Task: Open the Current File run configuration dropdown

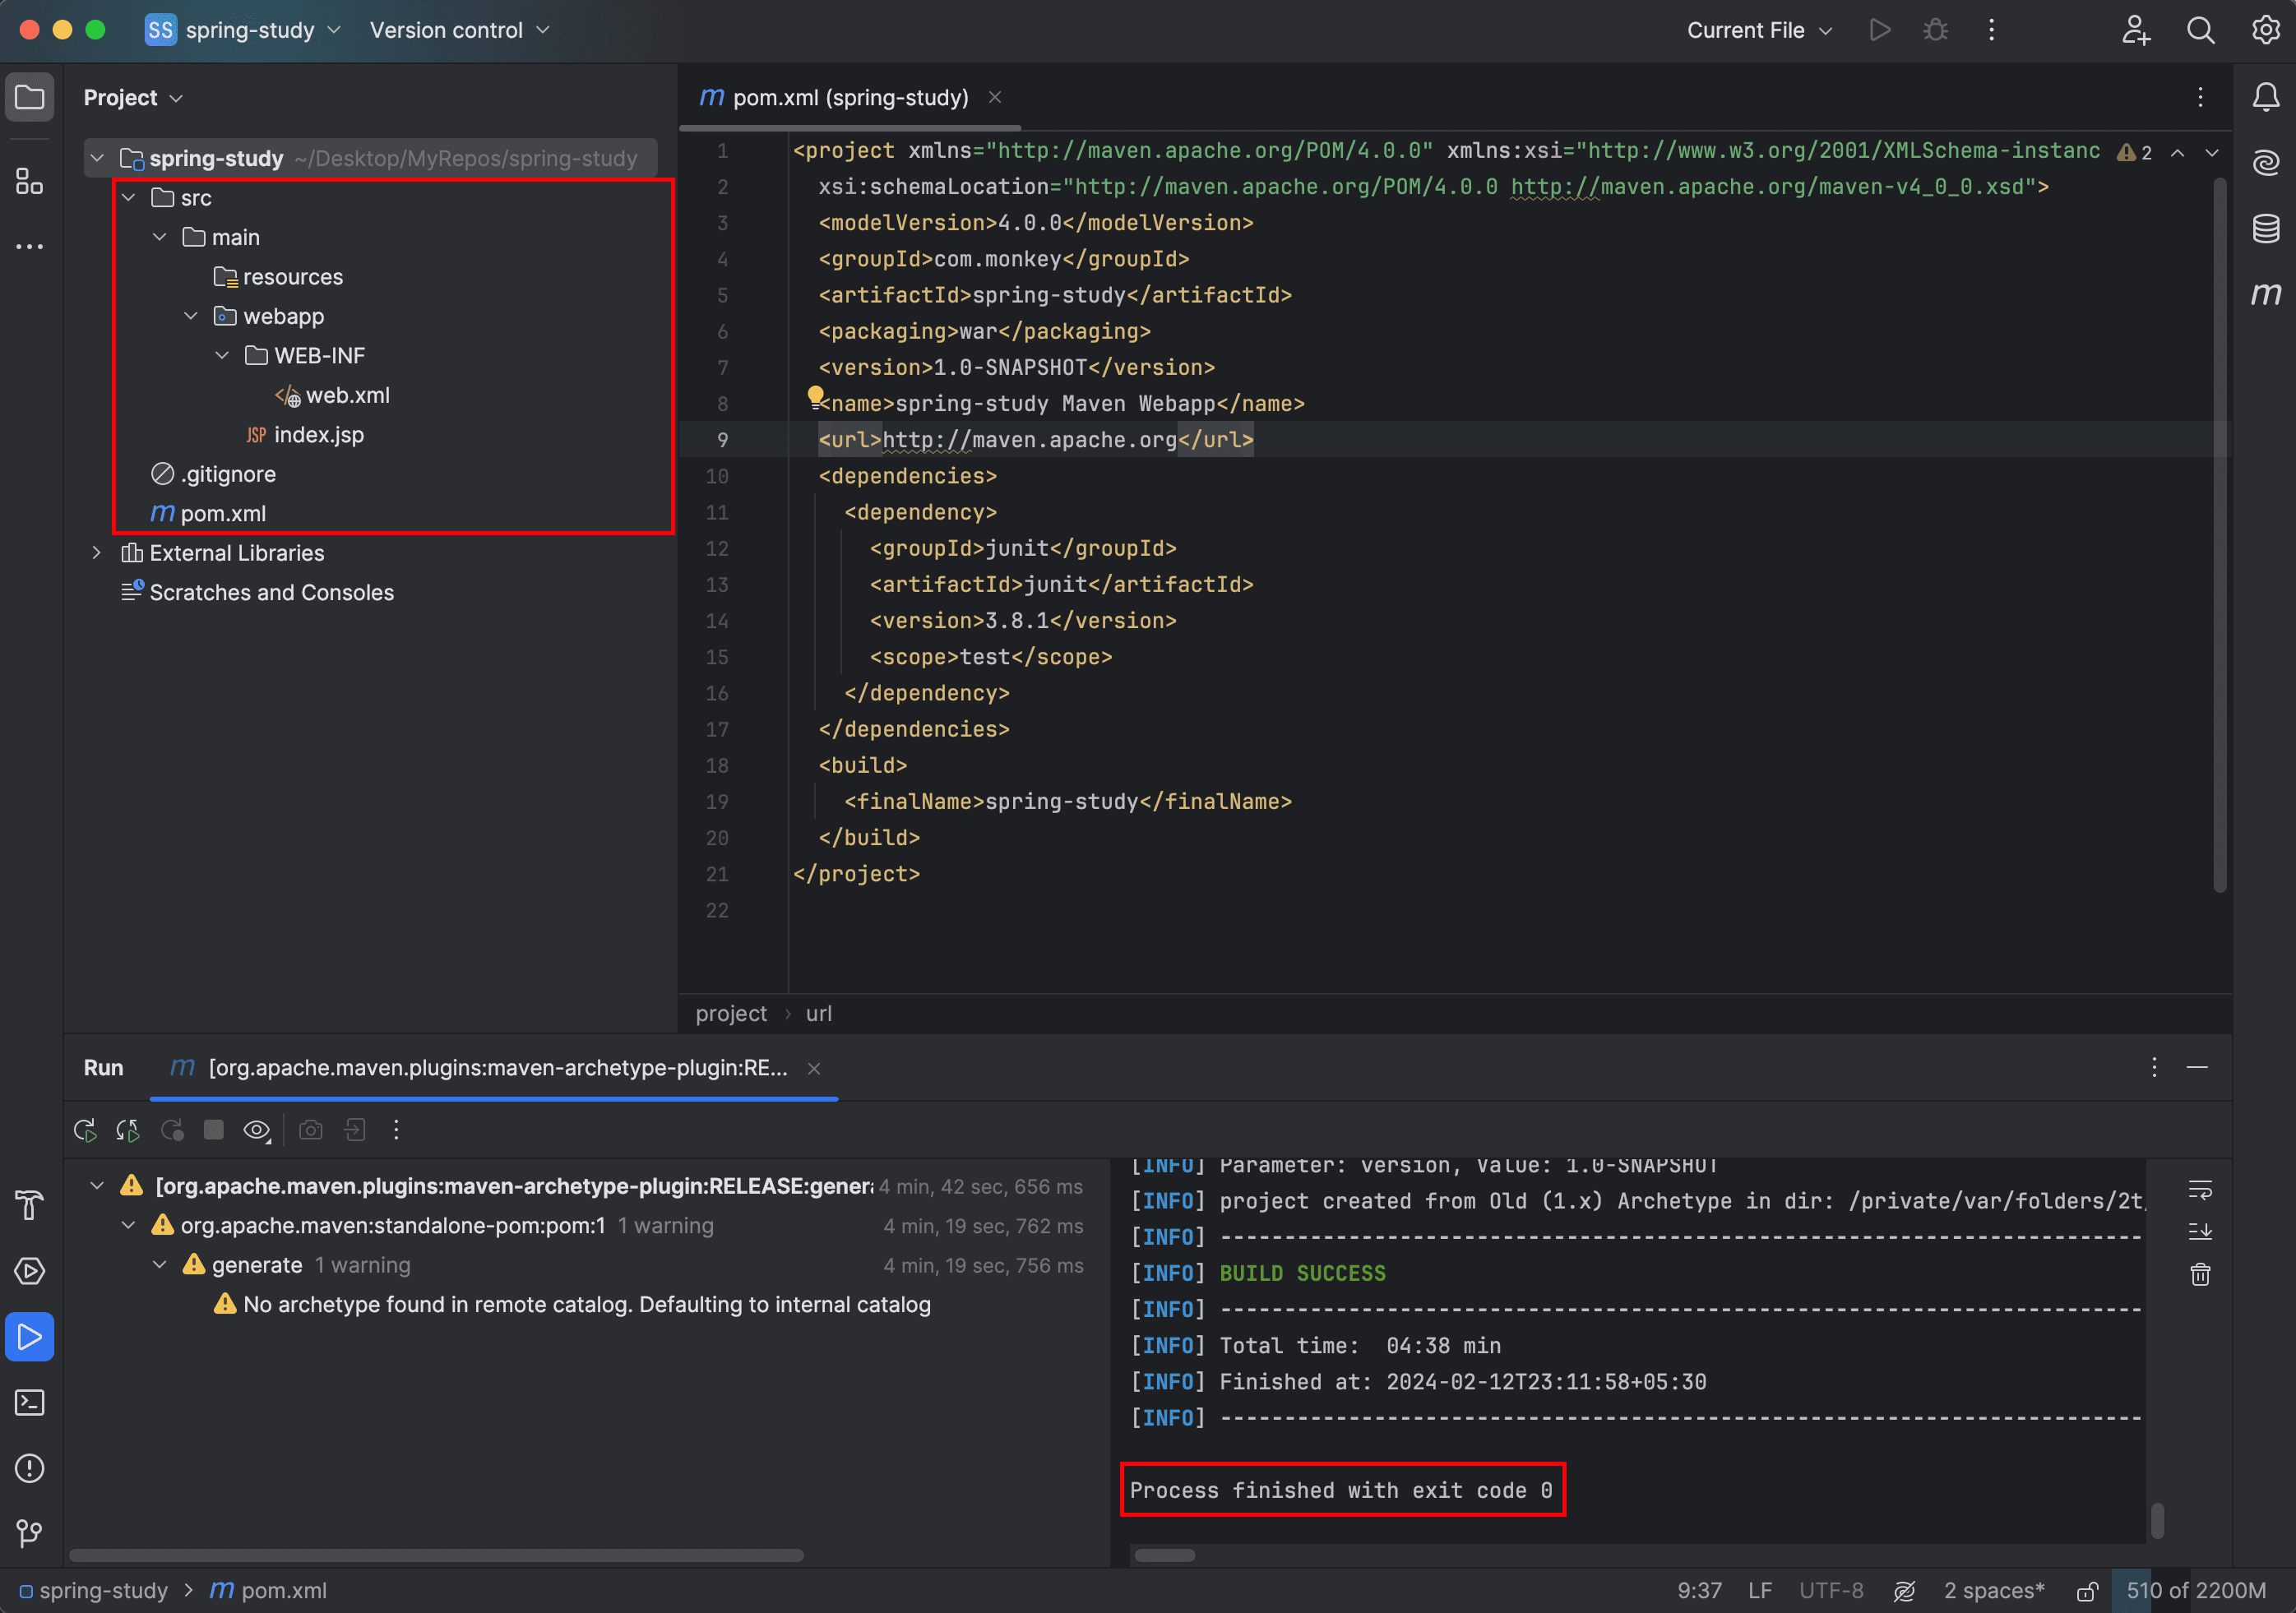Action: point(1760,30)
